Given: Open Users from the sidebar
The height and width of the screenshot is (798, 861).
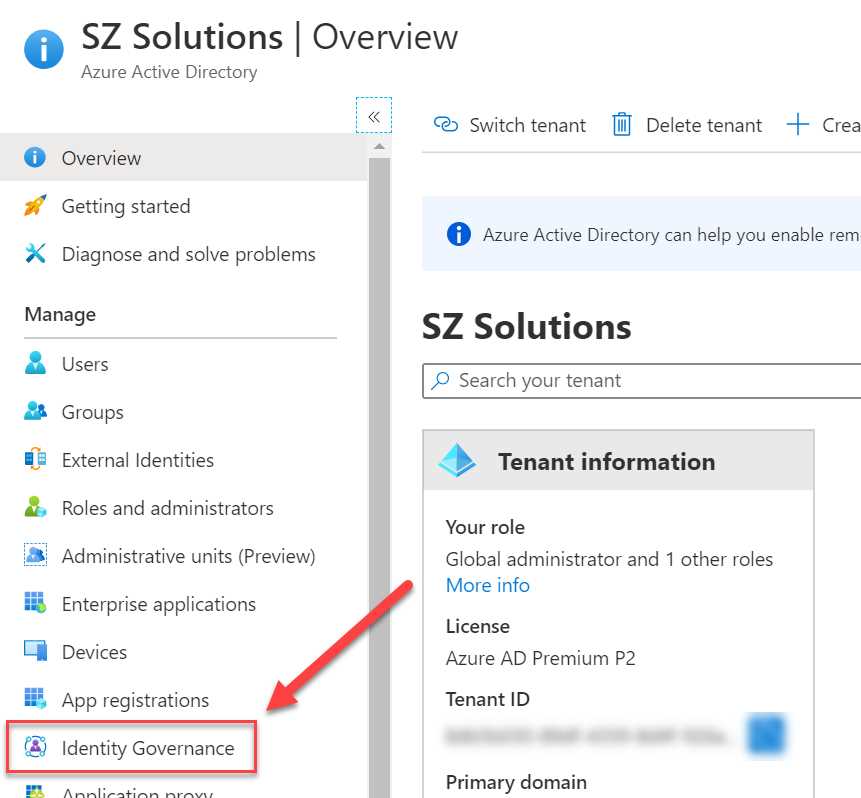Looking at the screenshot, I should (85, 363).
